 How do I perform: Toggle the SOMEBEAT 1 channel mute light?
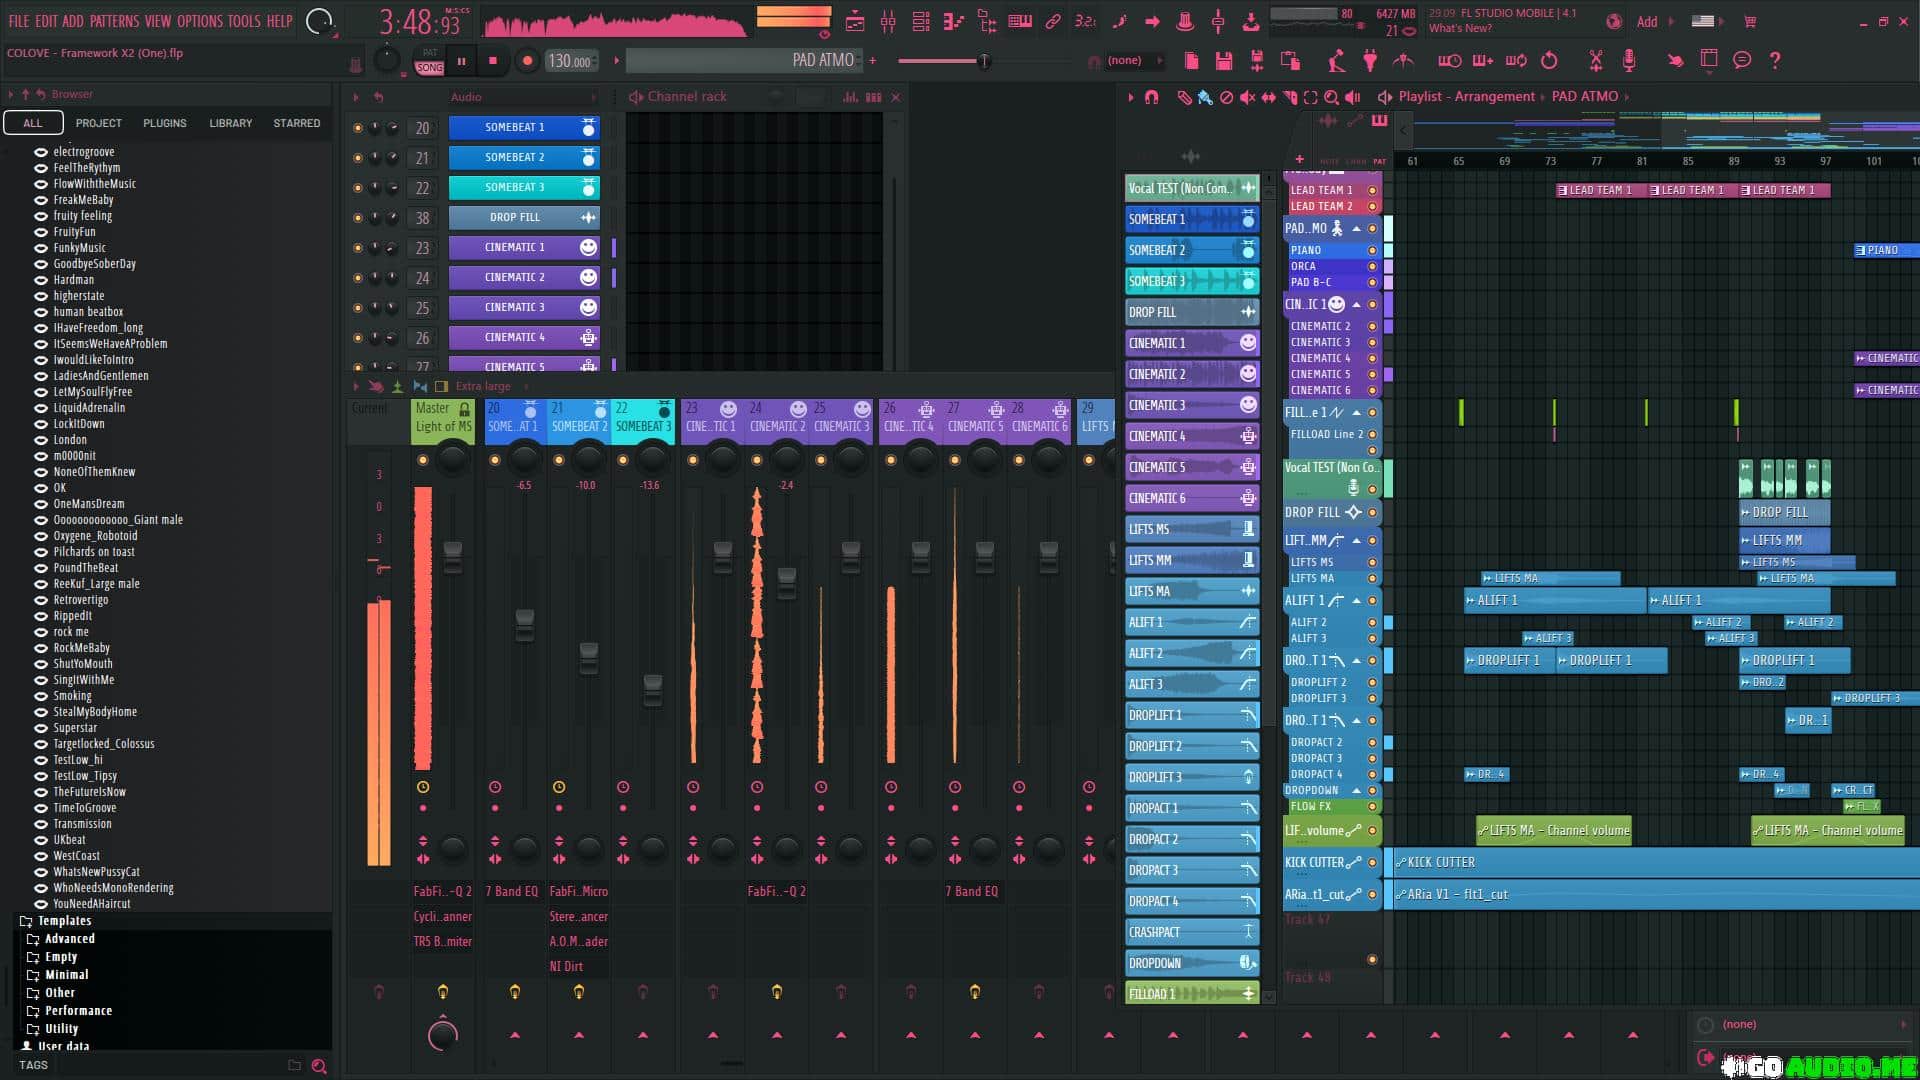point(358,128)
